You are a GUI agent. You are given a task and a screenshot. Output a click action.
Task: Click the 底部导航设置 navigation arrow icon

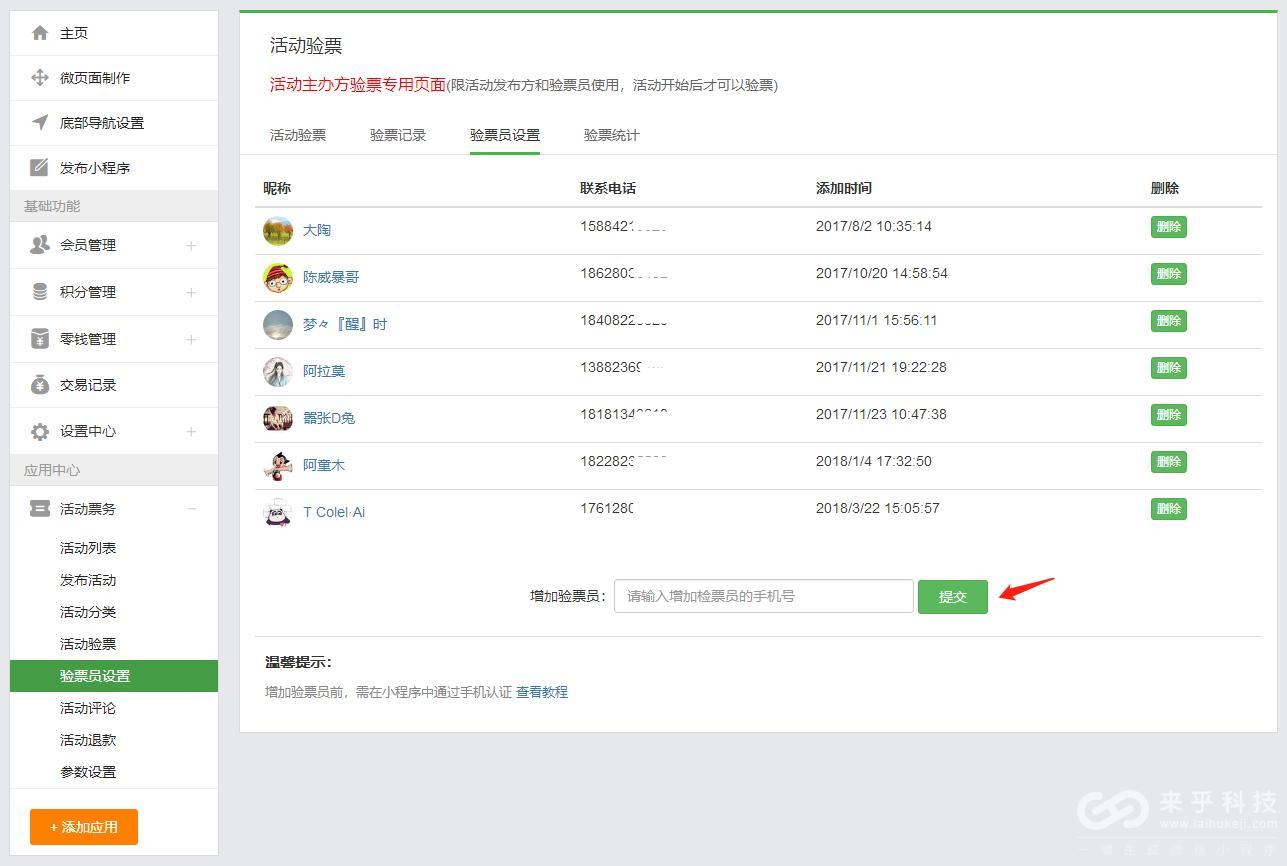(x=40, y=123)
